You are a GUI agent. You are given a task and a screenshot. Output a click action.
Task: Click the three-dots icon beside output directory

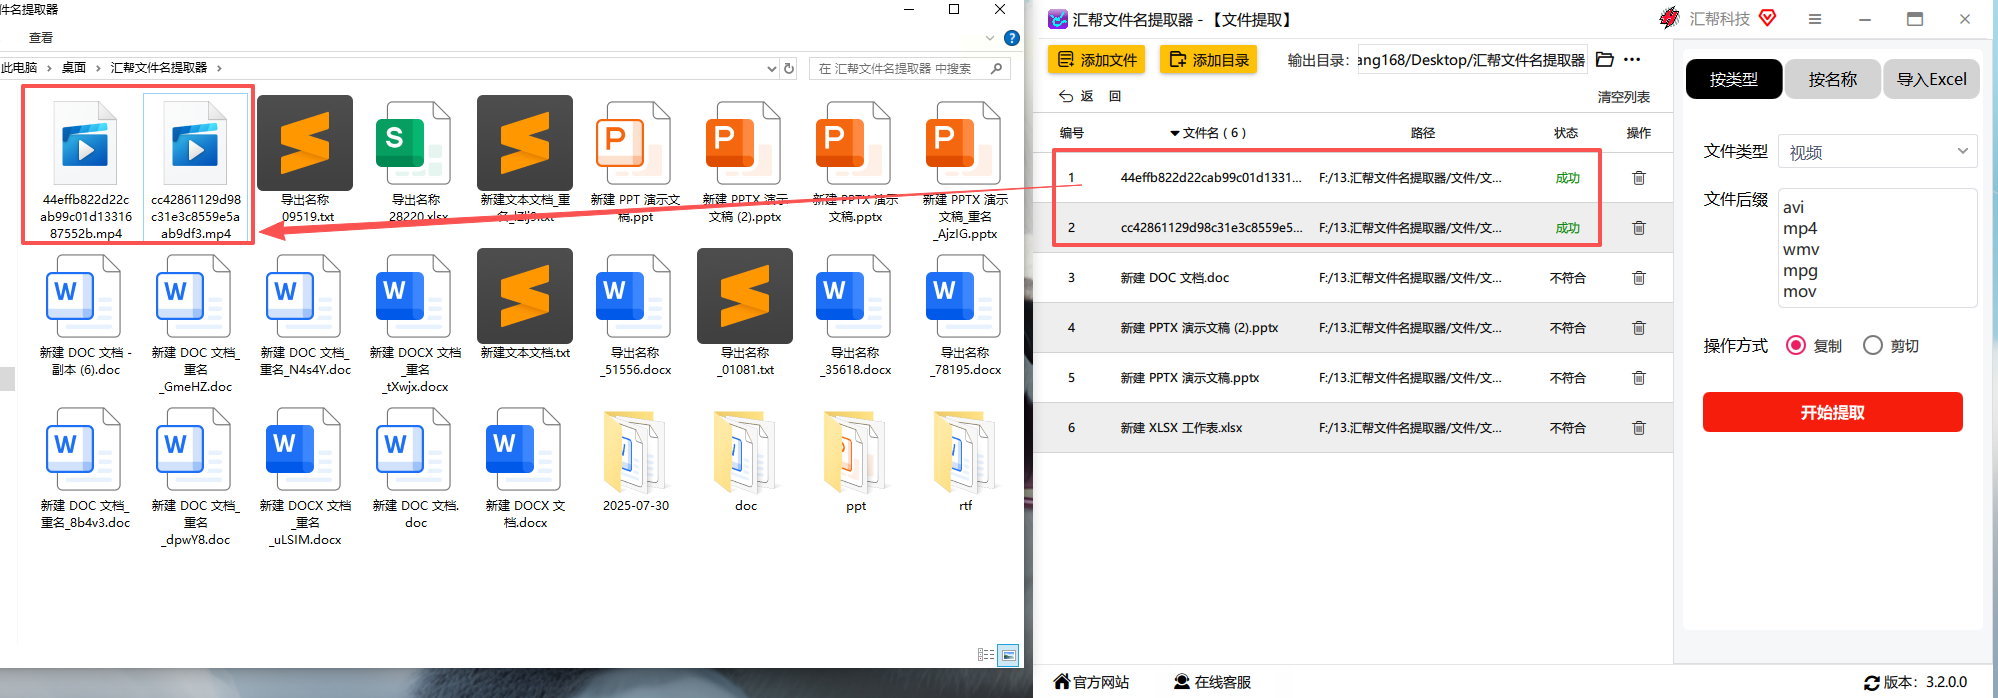[1632, 60]
